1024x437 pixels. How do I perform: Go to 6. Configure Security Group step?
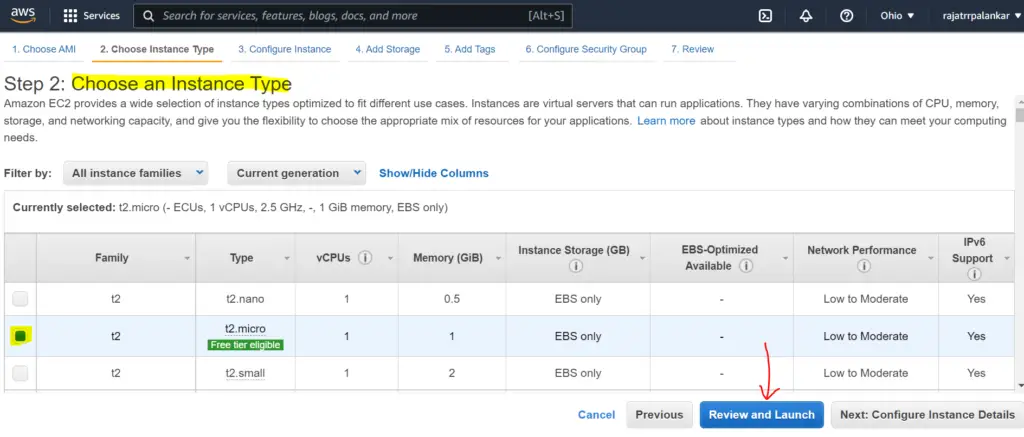586,49
